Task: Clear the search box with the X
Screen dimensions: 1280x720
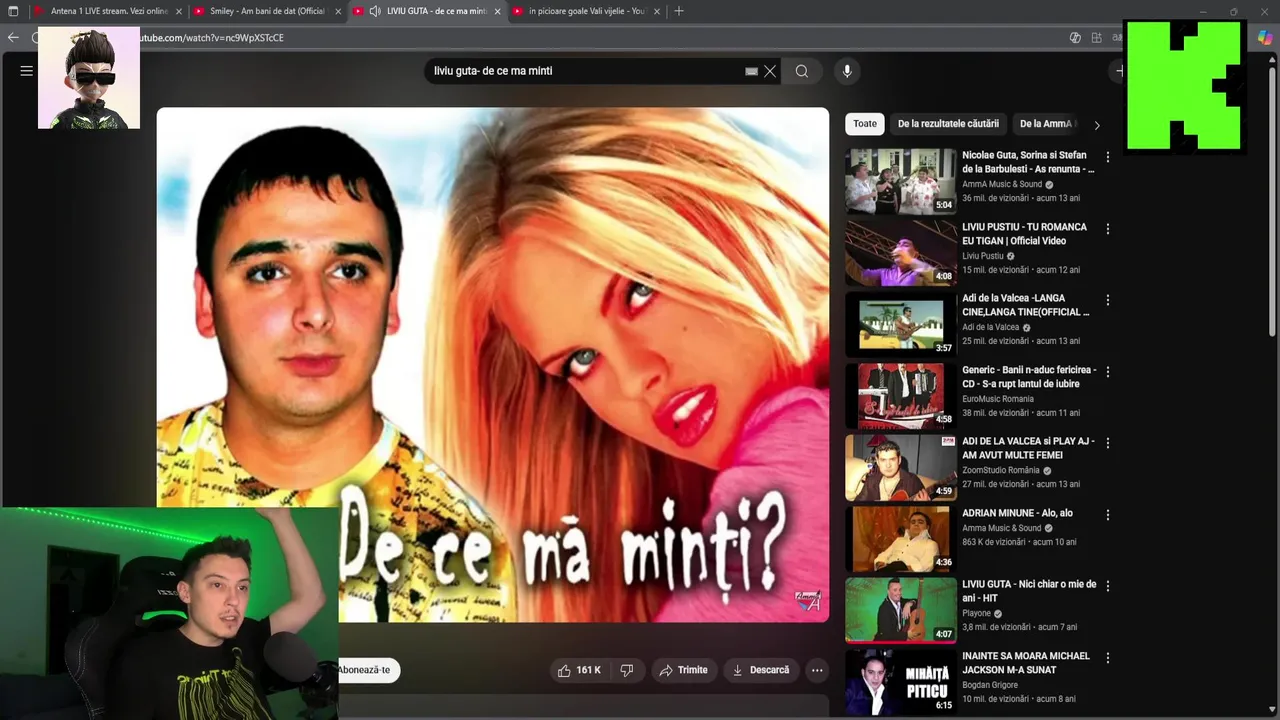Action: click(x=770, y=71)
